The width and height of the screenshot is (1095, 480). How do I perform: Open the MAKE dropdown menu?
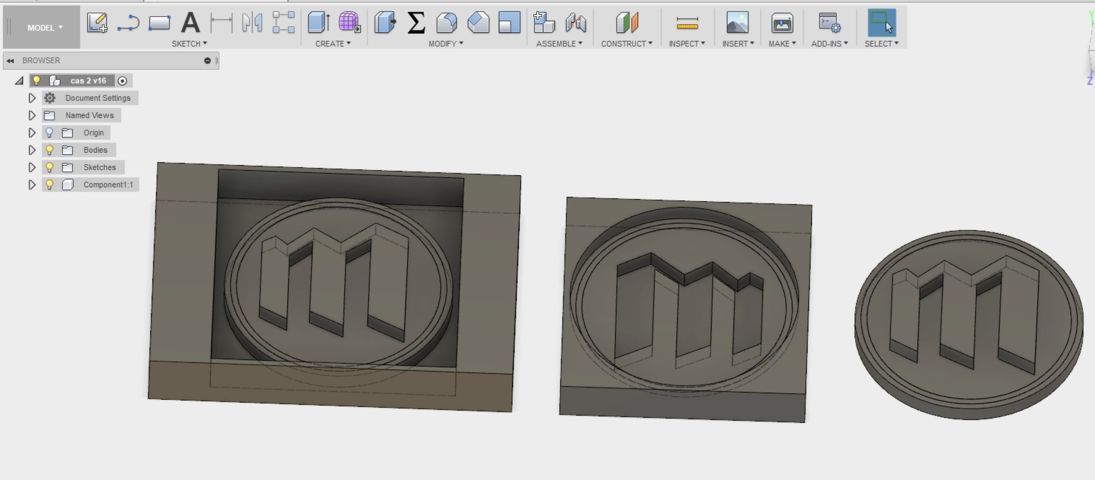tap(782, 43)
